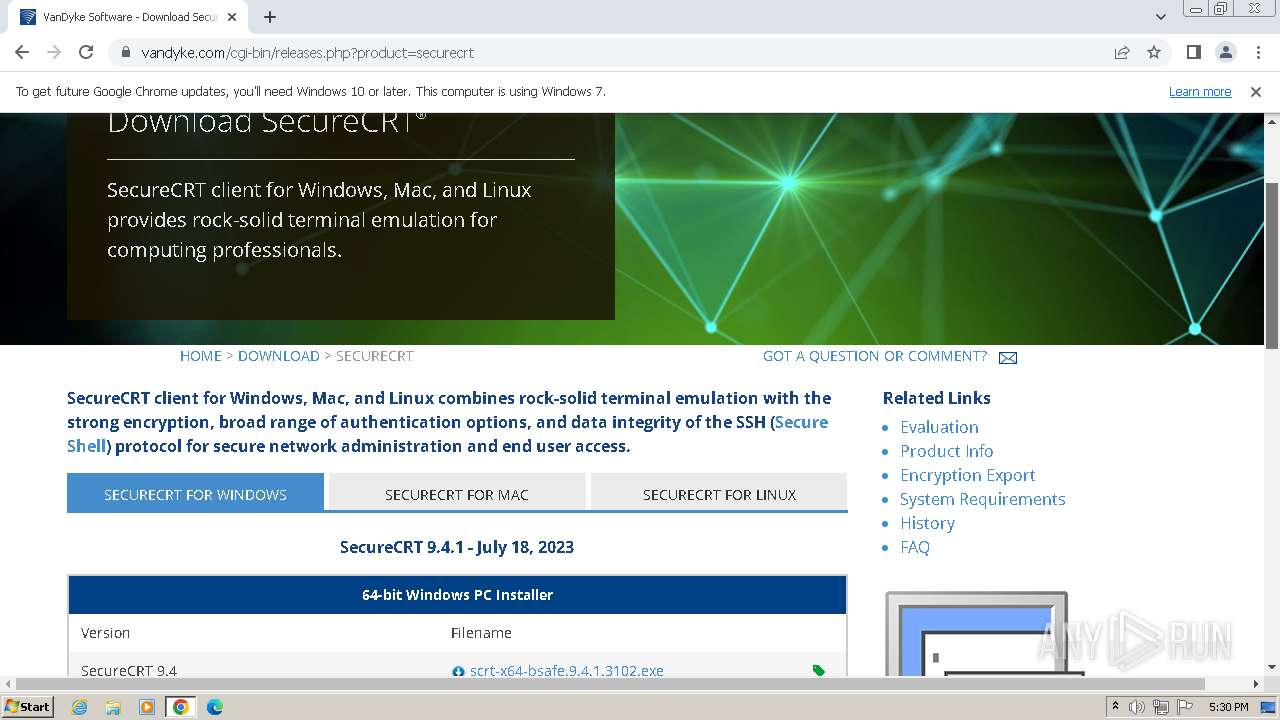Screen dimensions: 1280x720
Task: Reload the current page
Action: (86, 52)
